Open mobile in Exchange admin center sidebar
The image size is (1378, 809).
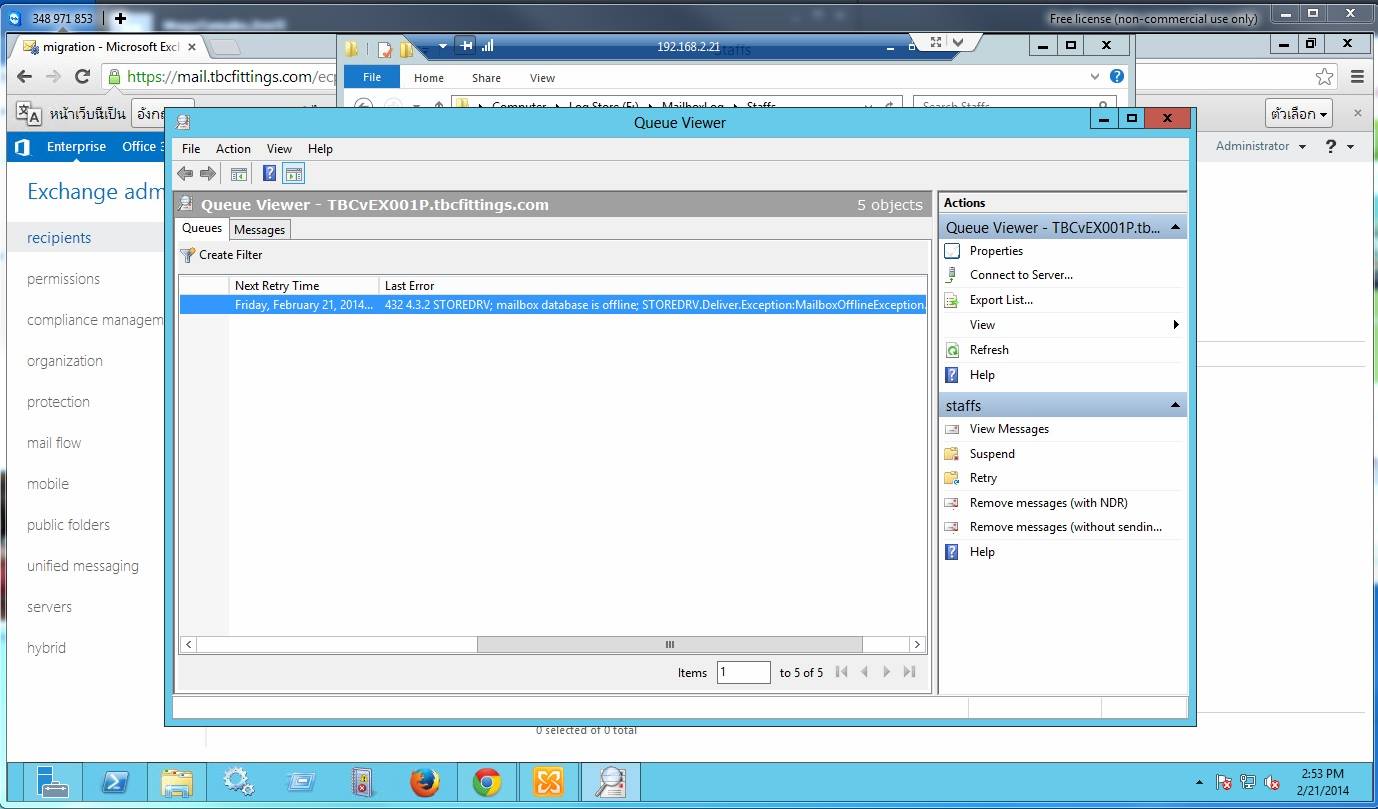(48, 484)
